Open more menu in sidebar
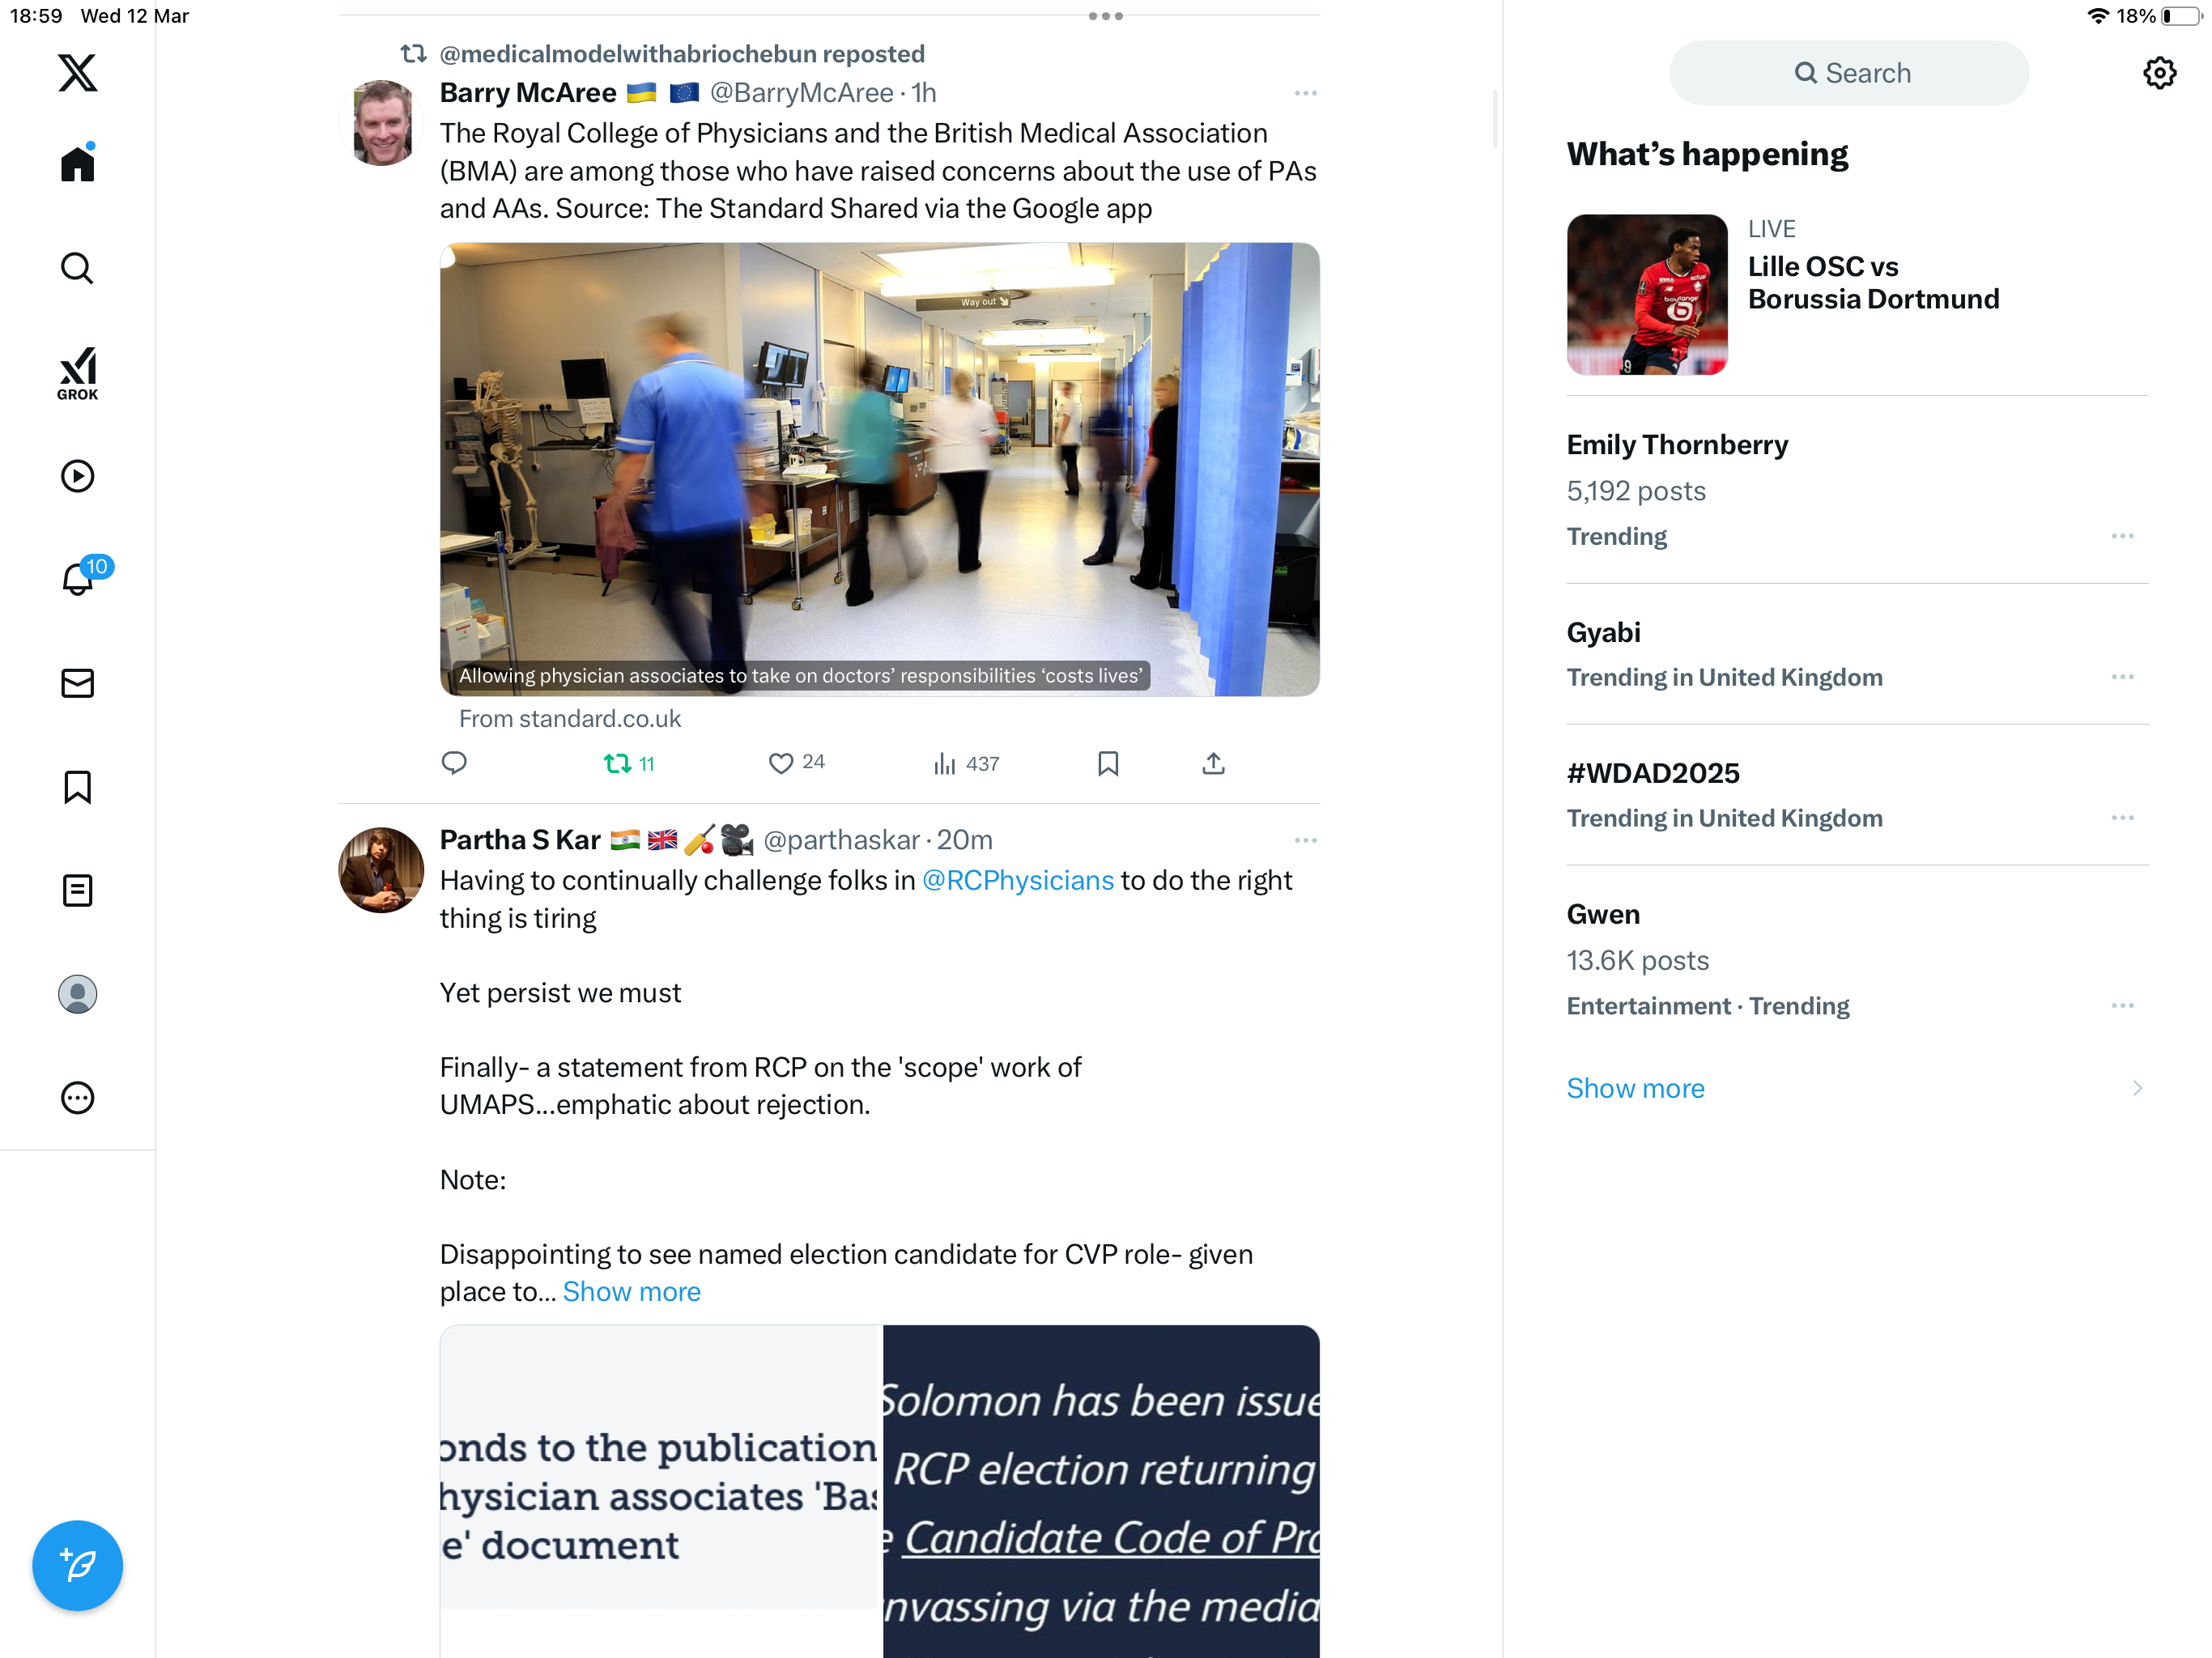This screenshot has width=2212, height=1658. coord(77,1098)
